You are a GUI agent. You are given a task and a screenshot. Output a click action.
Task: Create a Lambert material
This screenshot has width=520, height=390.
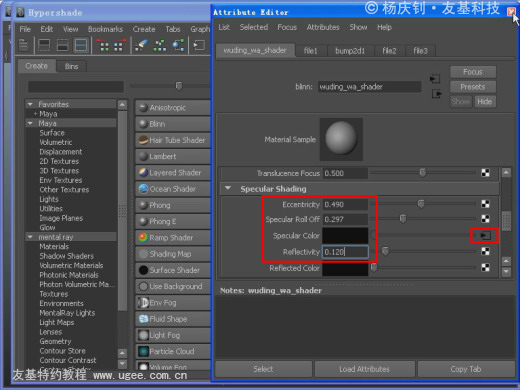pyautogui.click(x=173, y=156)
